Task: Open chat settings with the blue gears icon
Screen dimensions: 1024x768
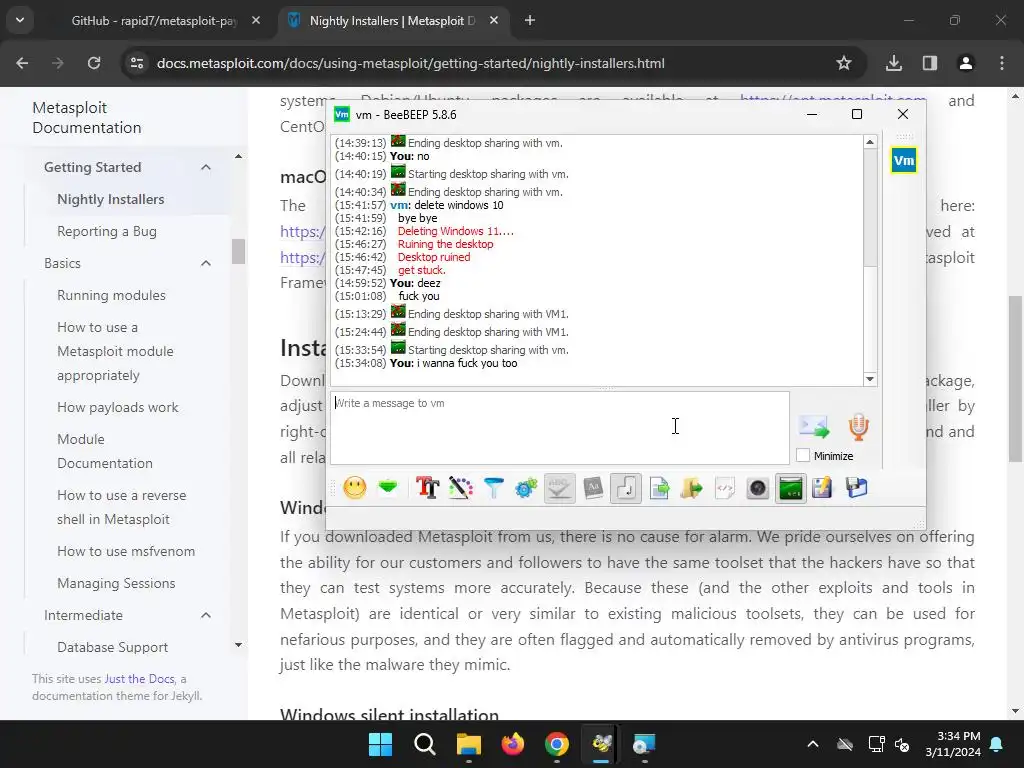Action: (526, 488)
